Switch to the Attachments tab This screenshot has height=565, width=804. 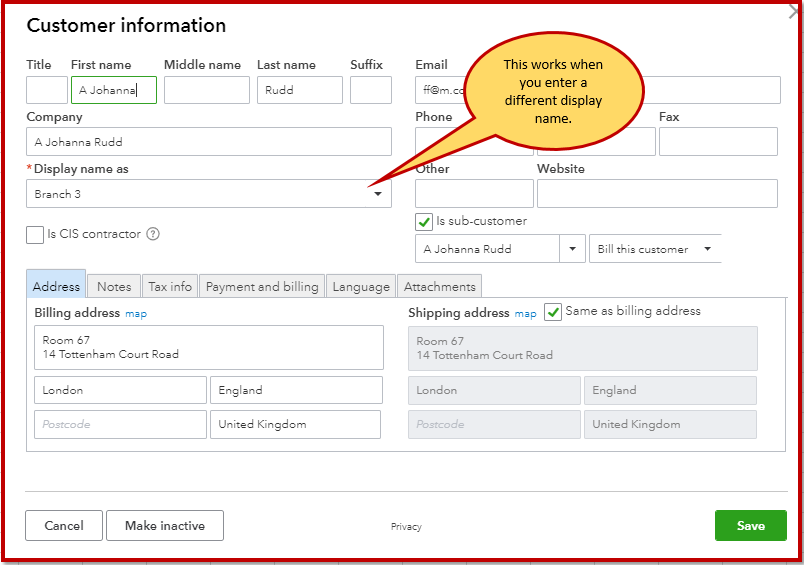click(439, 286)
